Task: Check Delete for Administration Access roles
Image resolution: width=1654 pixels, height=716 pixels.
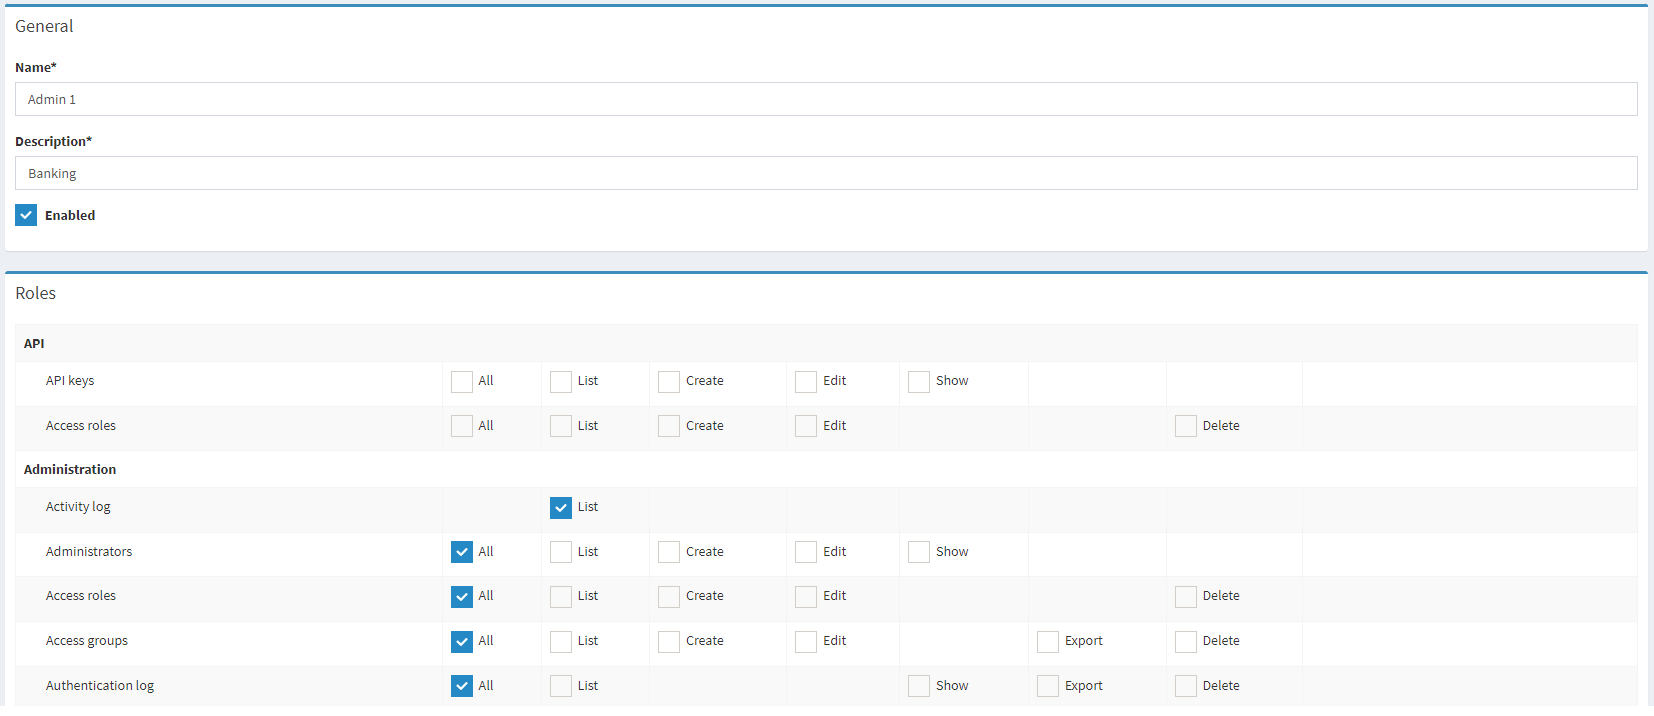Action: [1186, 597]
